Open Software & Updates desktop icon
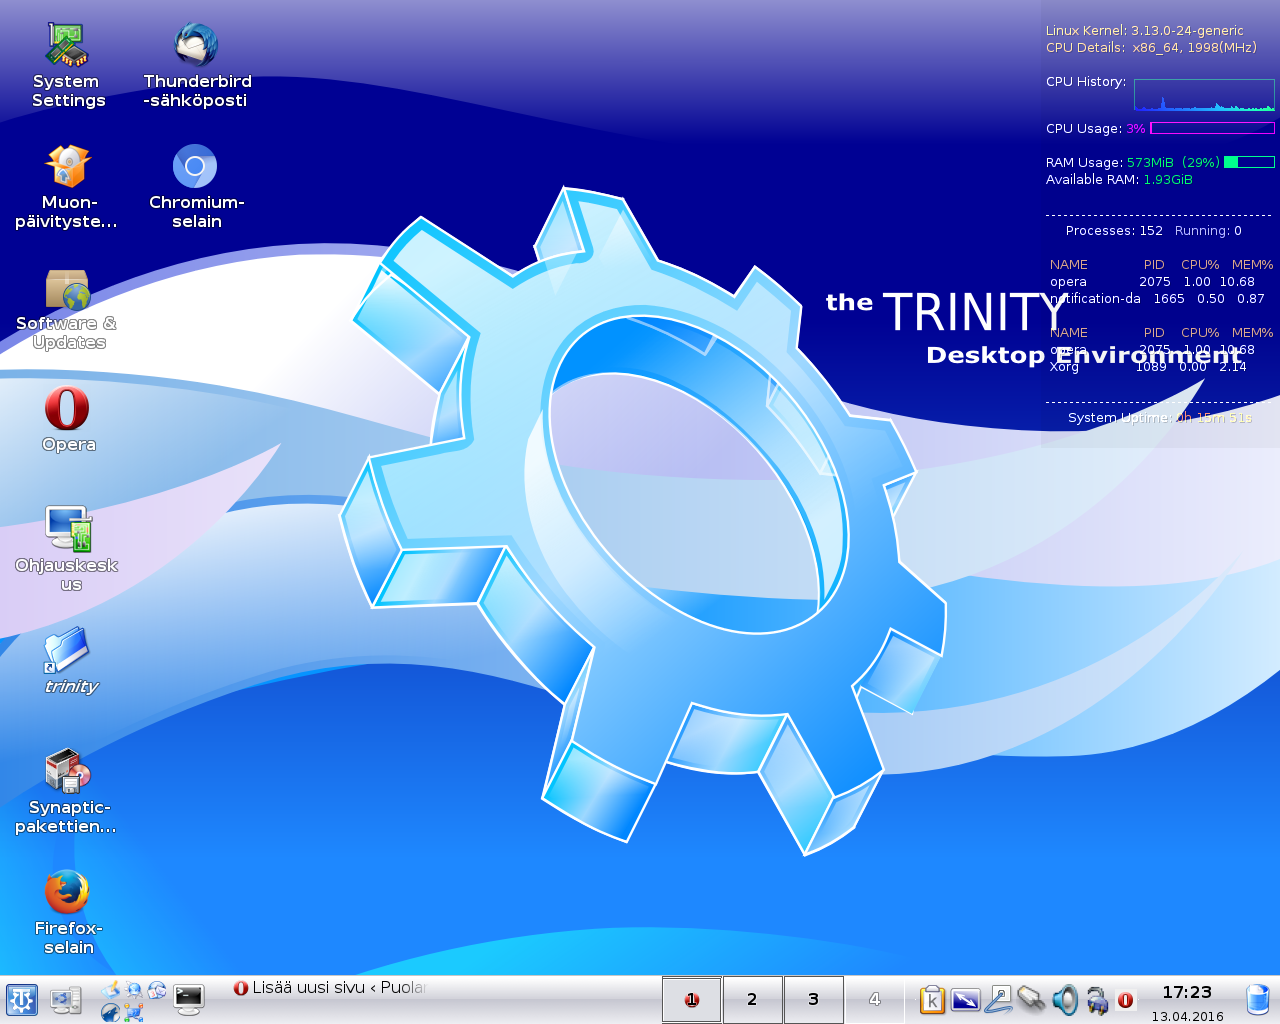 pos(67,309)
